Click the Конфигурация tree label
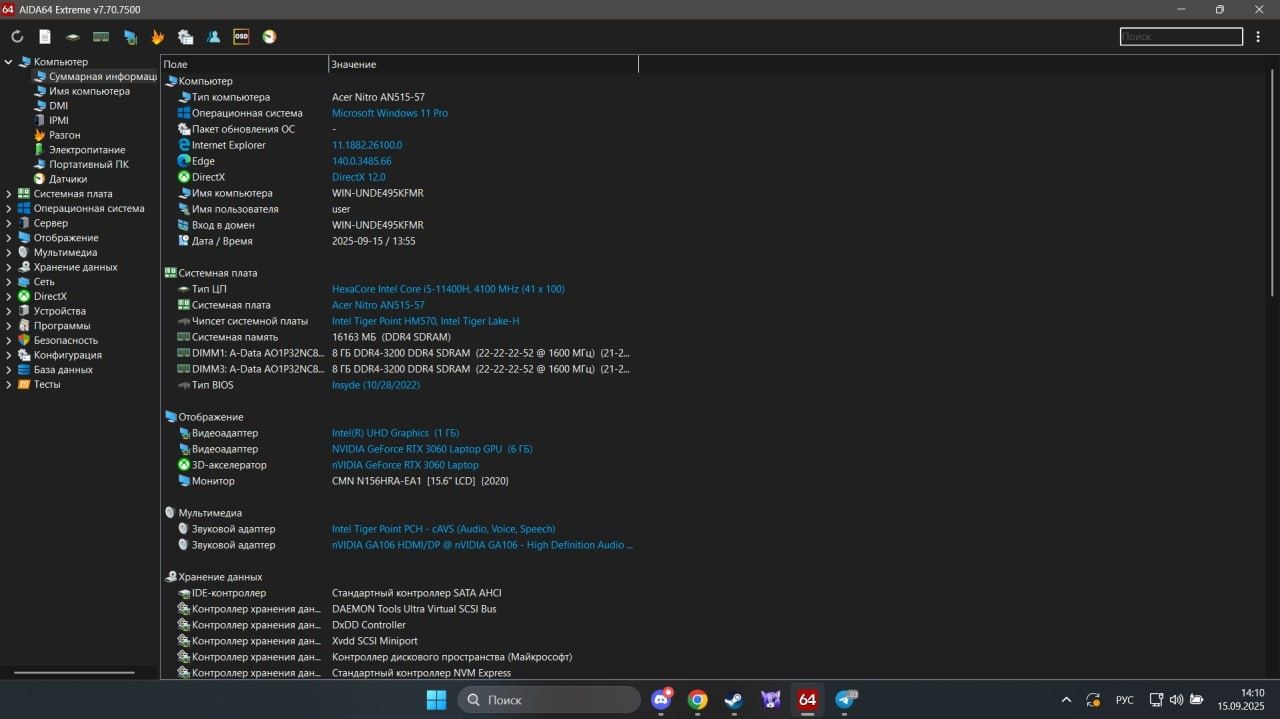Viewport: 1280px width, 719px height. tap(68, 355)
